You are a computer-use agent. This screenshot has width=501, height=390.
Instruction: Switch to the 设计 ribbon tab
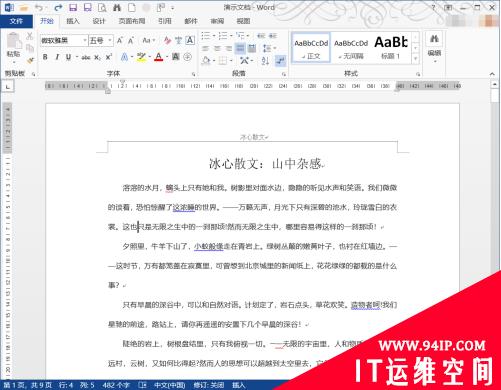tap(99, 21)
